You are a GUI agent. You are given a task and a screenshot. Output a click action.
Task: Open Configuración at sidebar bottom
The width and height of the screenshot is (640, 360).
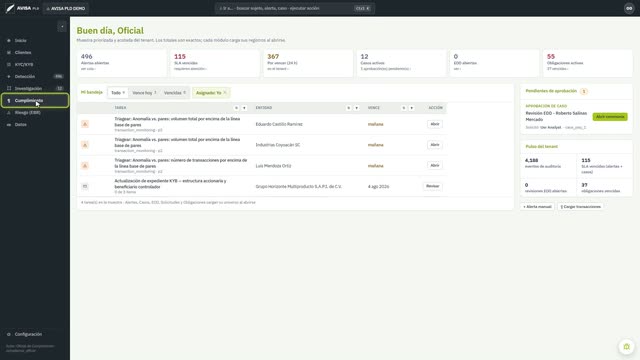[35, 334]
